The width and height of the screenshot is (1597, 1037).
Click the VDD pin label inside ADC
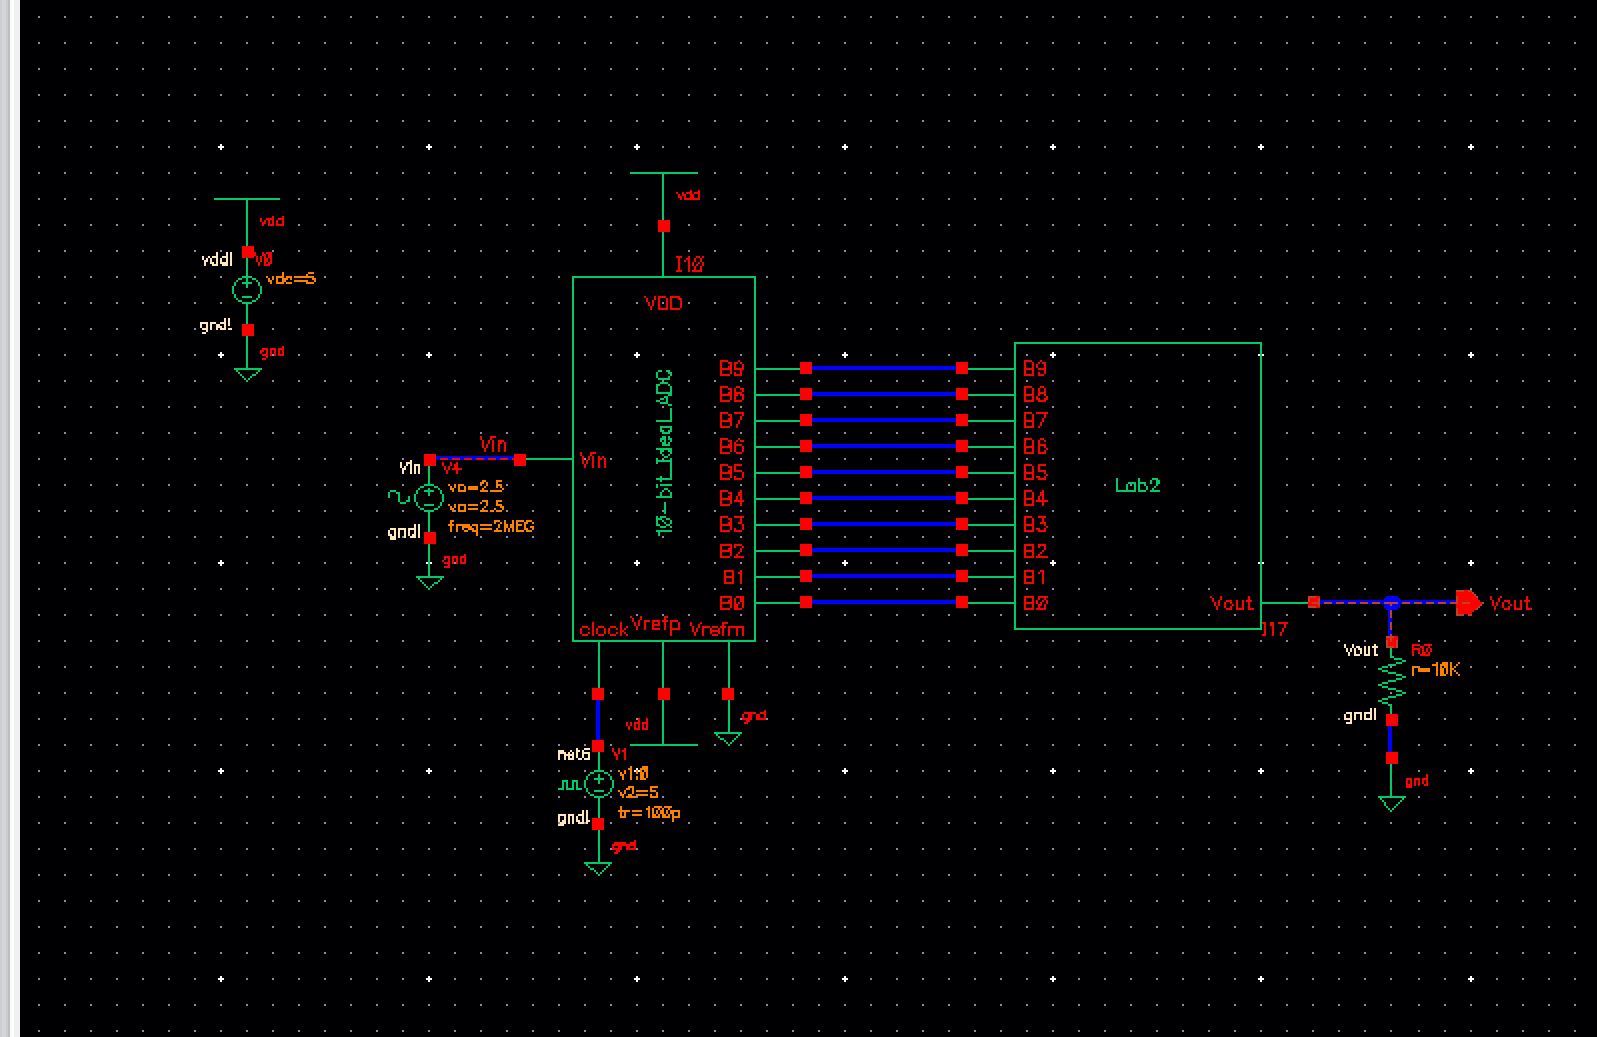tap(663, 303)
